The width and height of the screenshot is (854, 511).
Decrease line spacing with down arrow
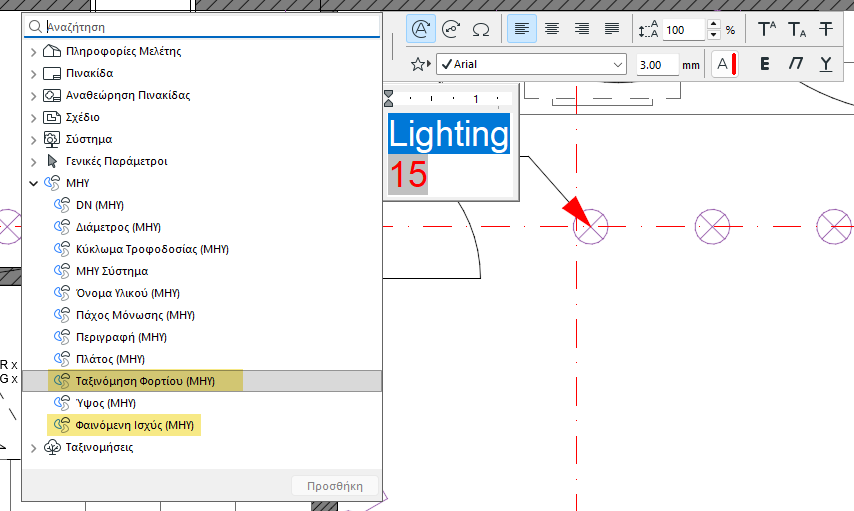pos(713,35)
